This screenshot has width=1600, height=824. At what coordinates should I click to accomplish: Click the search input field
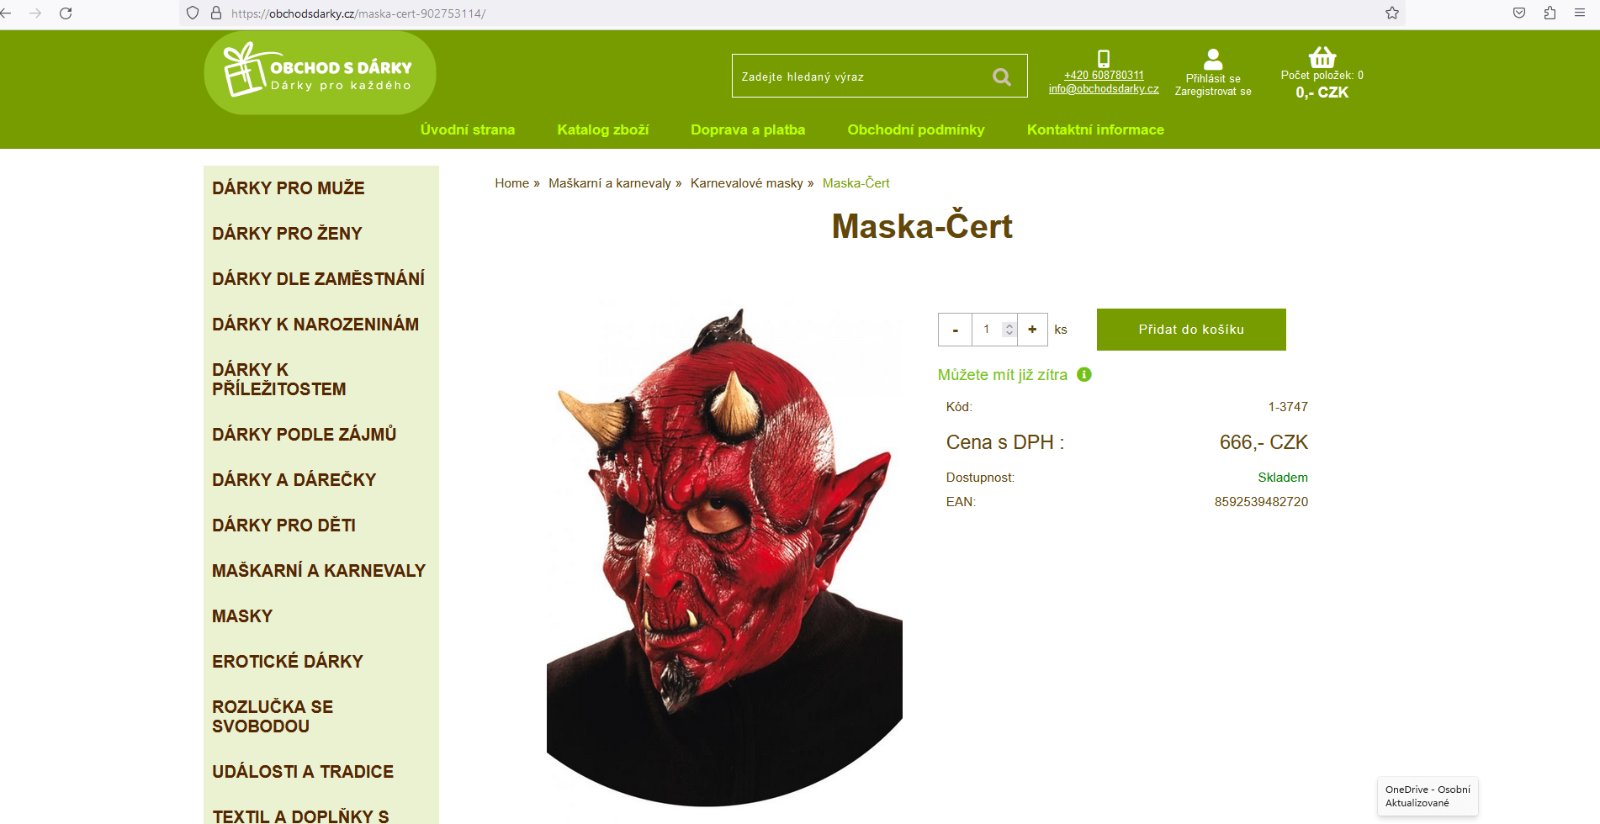[860, 76]
